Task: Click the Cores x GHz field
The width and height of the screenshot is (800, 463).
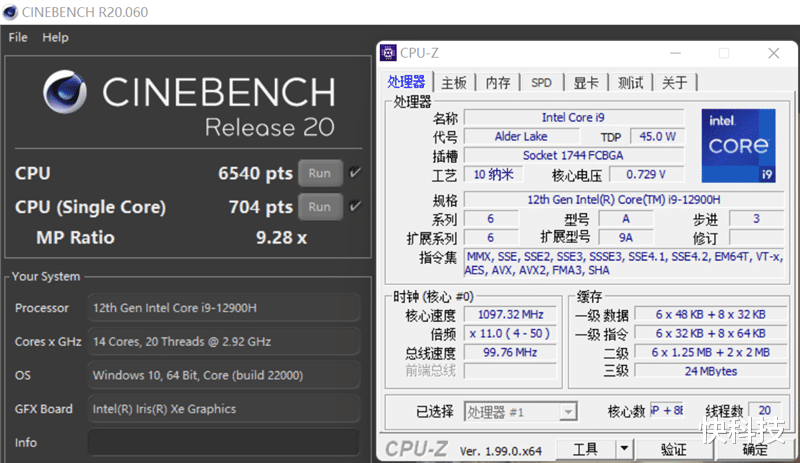Action: click(x=224, y=342)
